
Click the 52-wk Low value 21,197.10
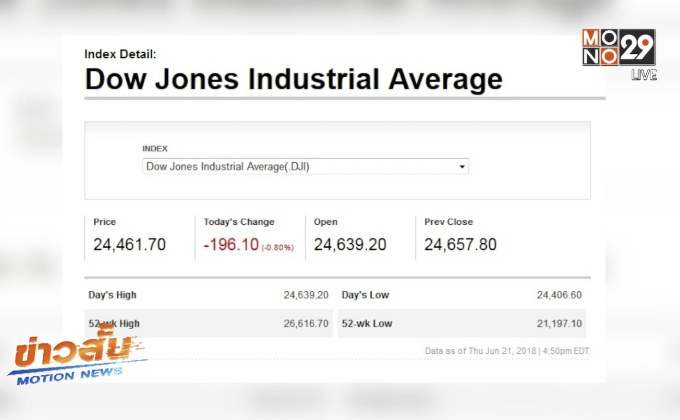[559, 324]
